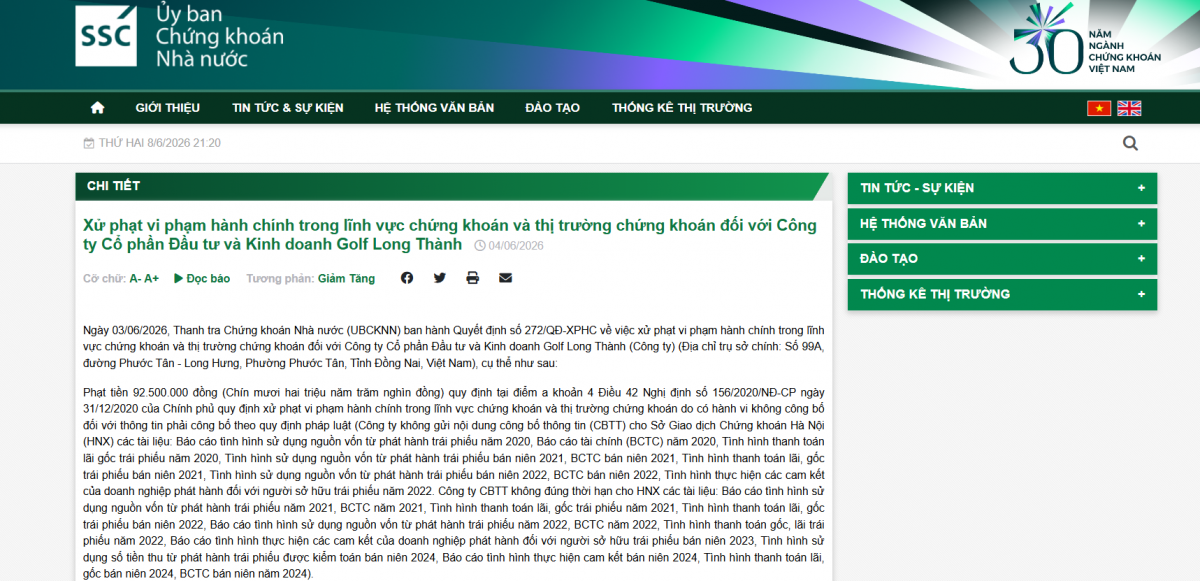
Task: Open the home page icon
Action: [x=97, y=108]
